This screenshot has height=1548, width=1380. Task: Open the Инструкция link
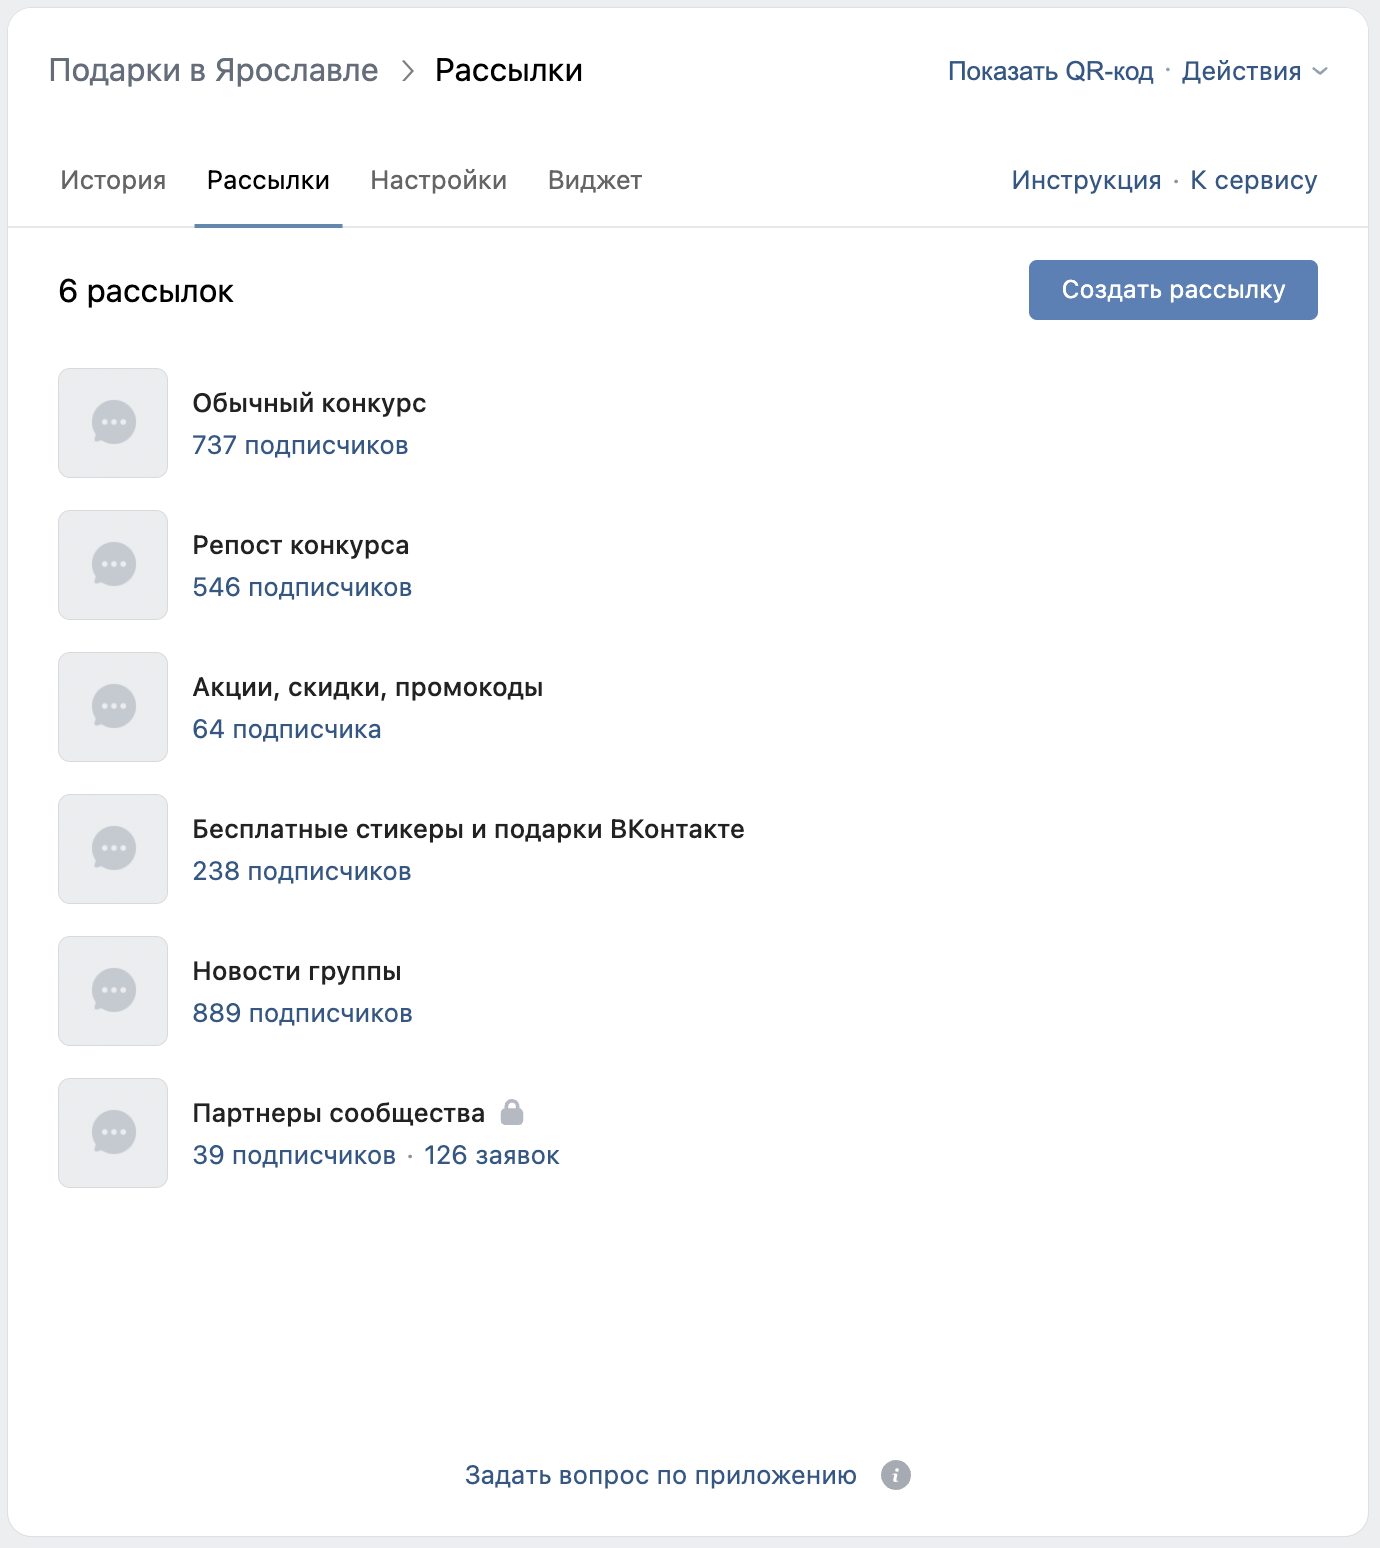click(x=1086, y=180)
